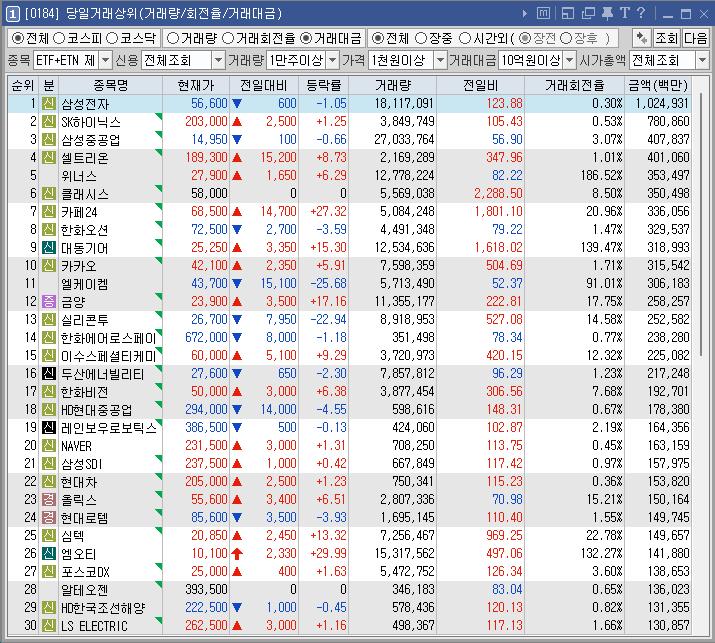Click the vertical scrollbar thumb of the list

[702, 223]
